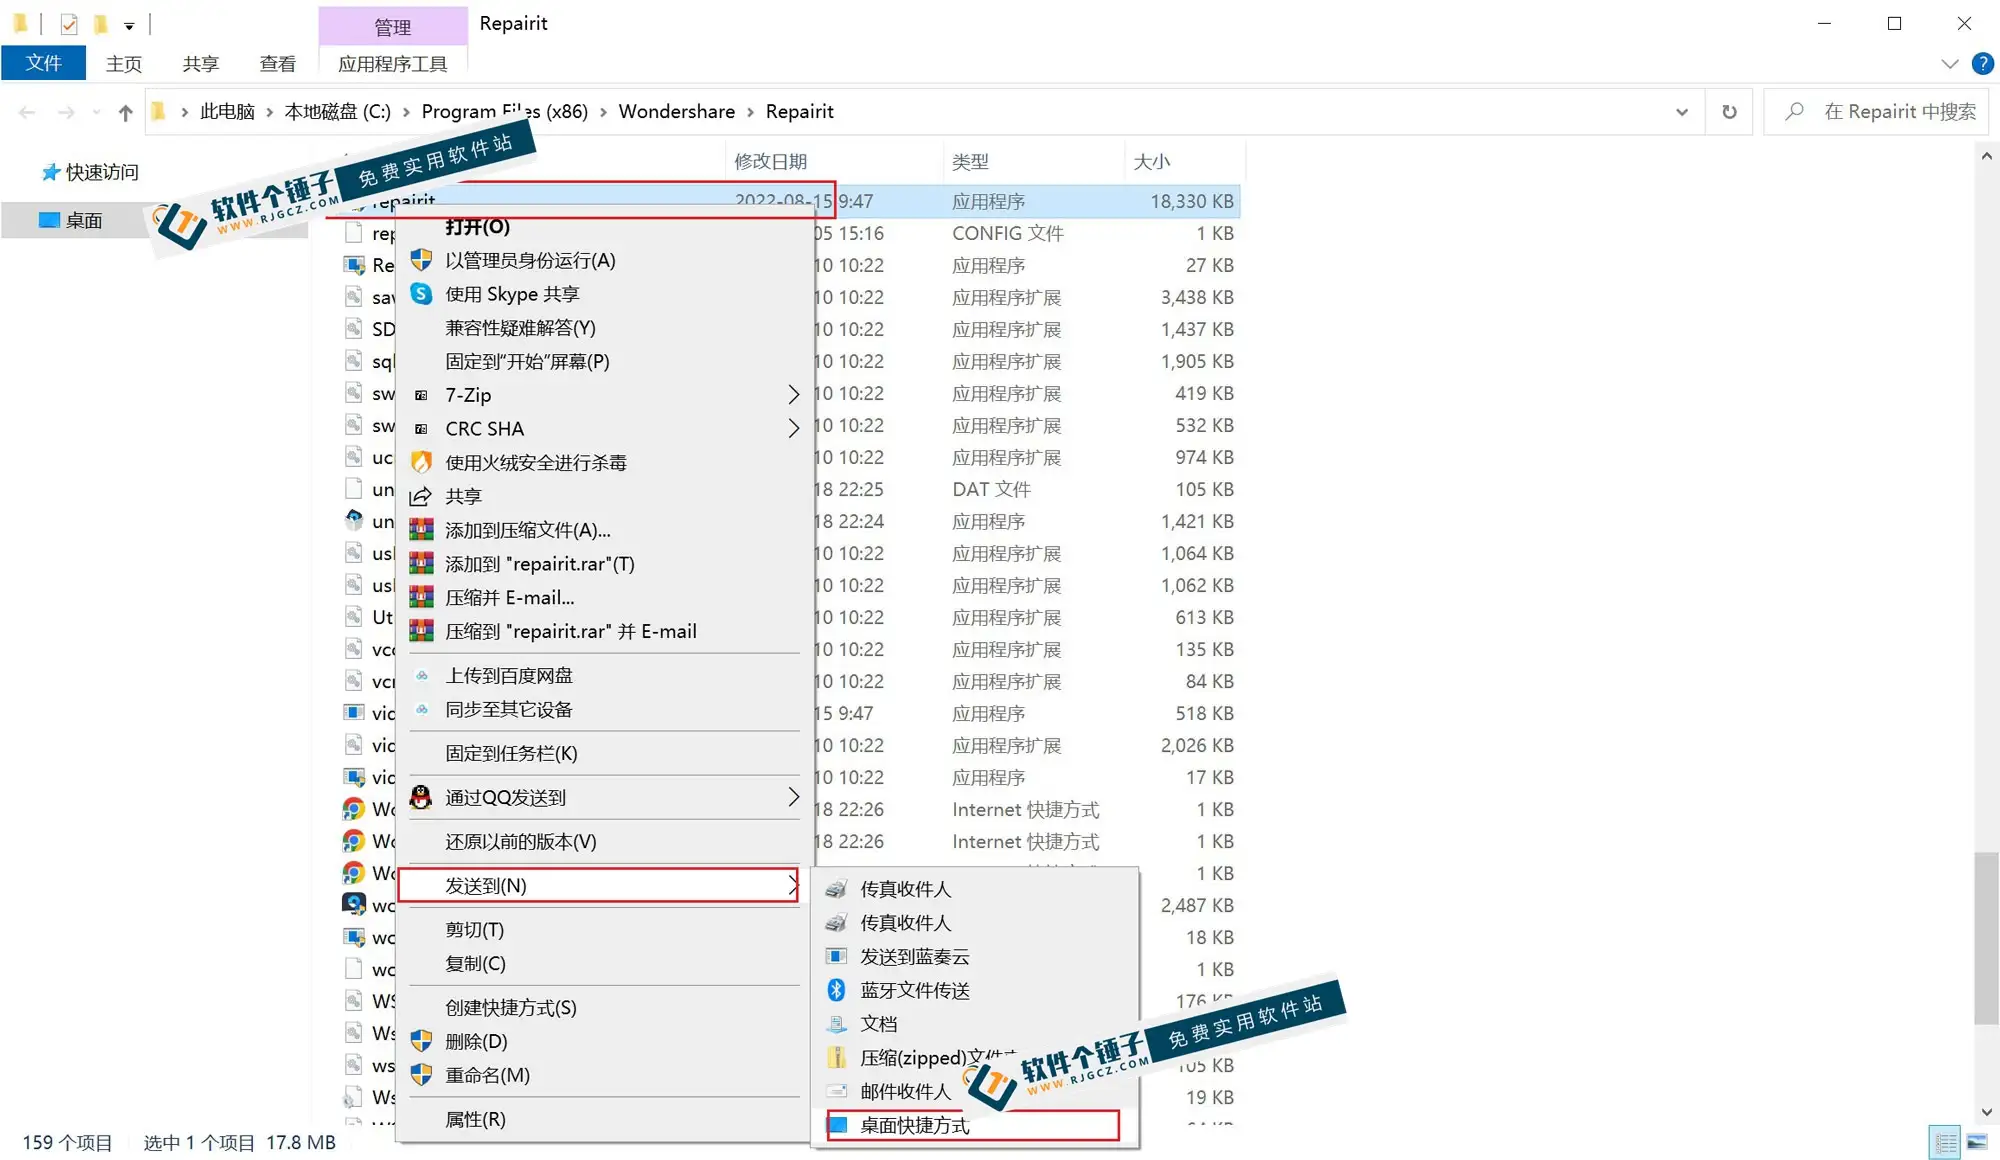The image size is (2000, 1160).
Task: Select 桌面快捷方式 in the submenu
Action: click(x=973, y=1125)
